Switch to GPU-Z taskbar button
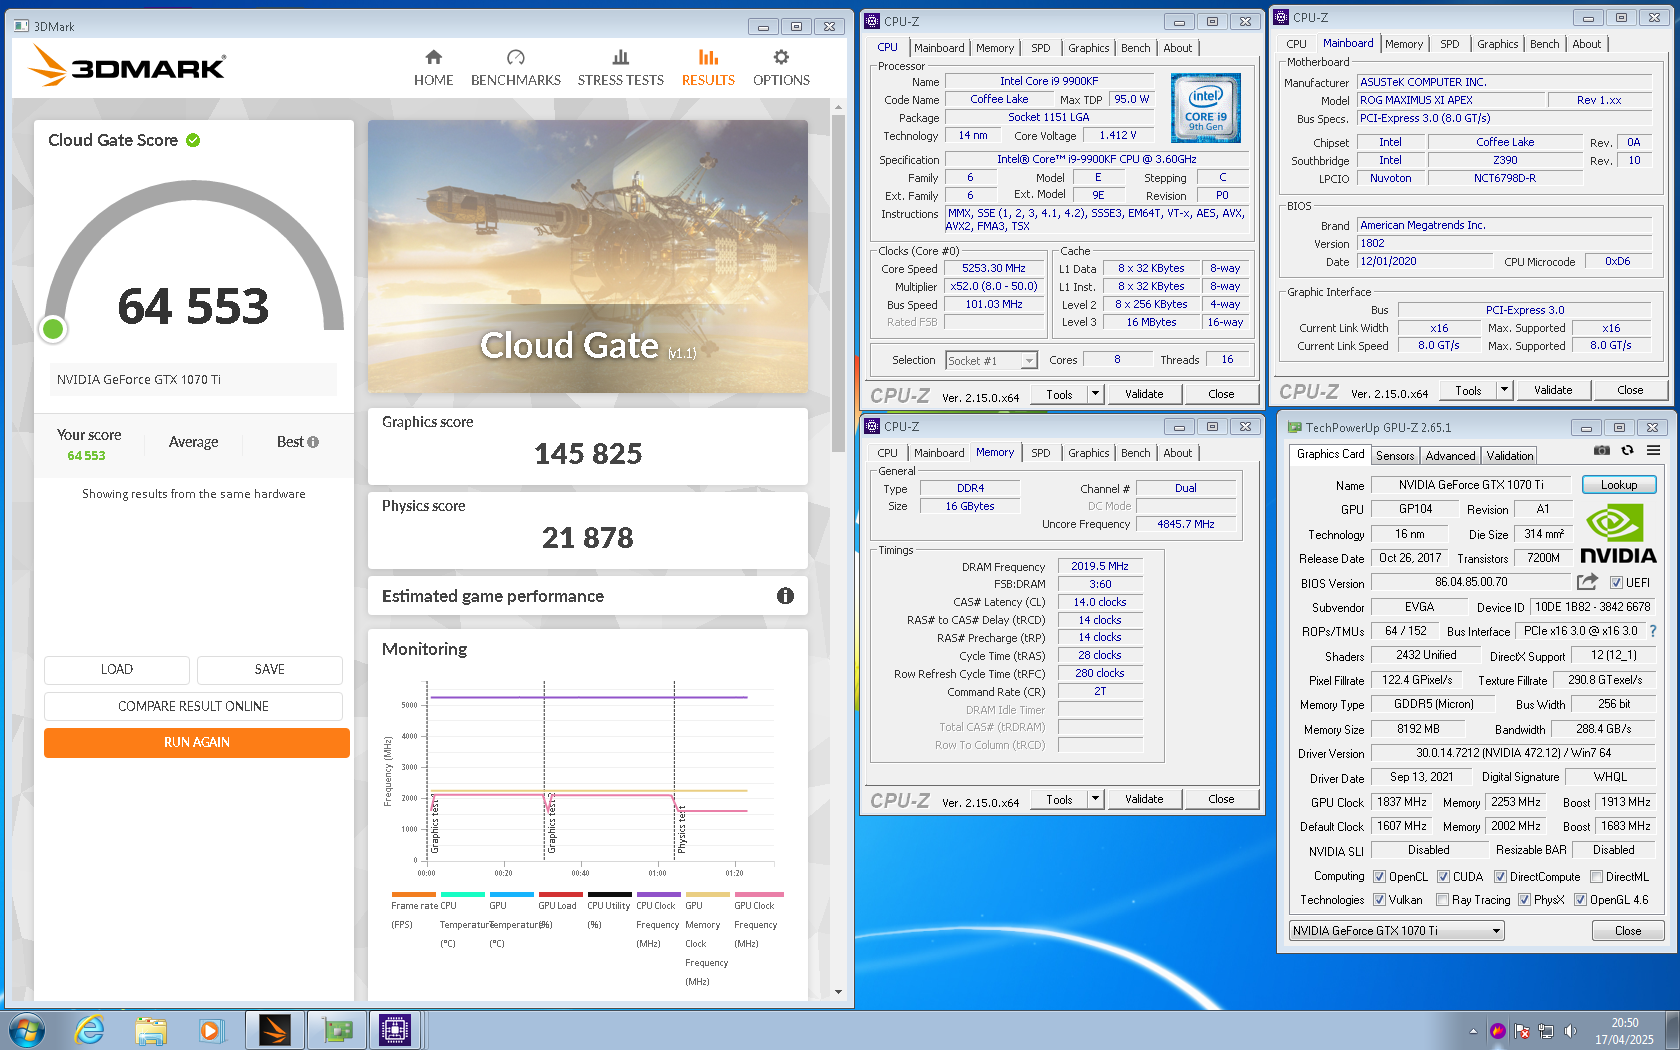1680x1050 pixels. [x=337, y=1030]
